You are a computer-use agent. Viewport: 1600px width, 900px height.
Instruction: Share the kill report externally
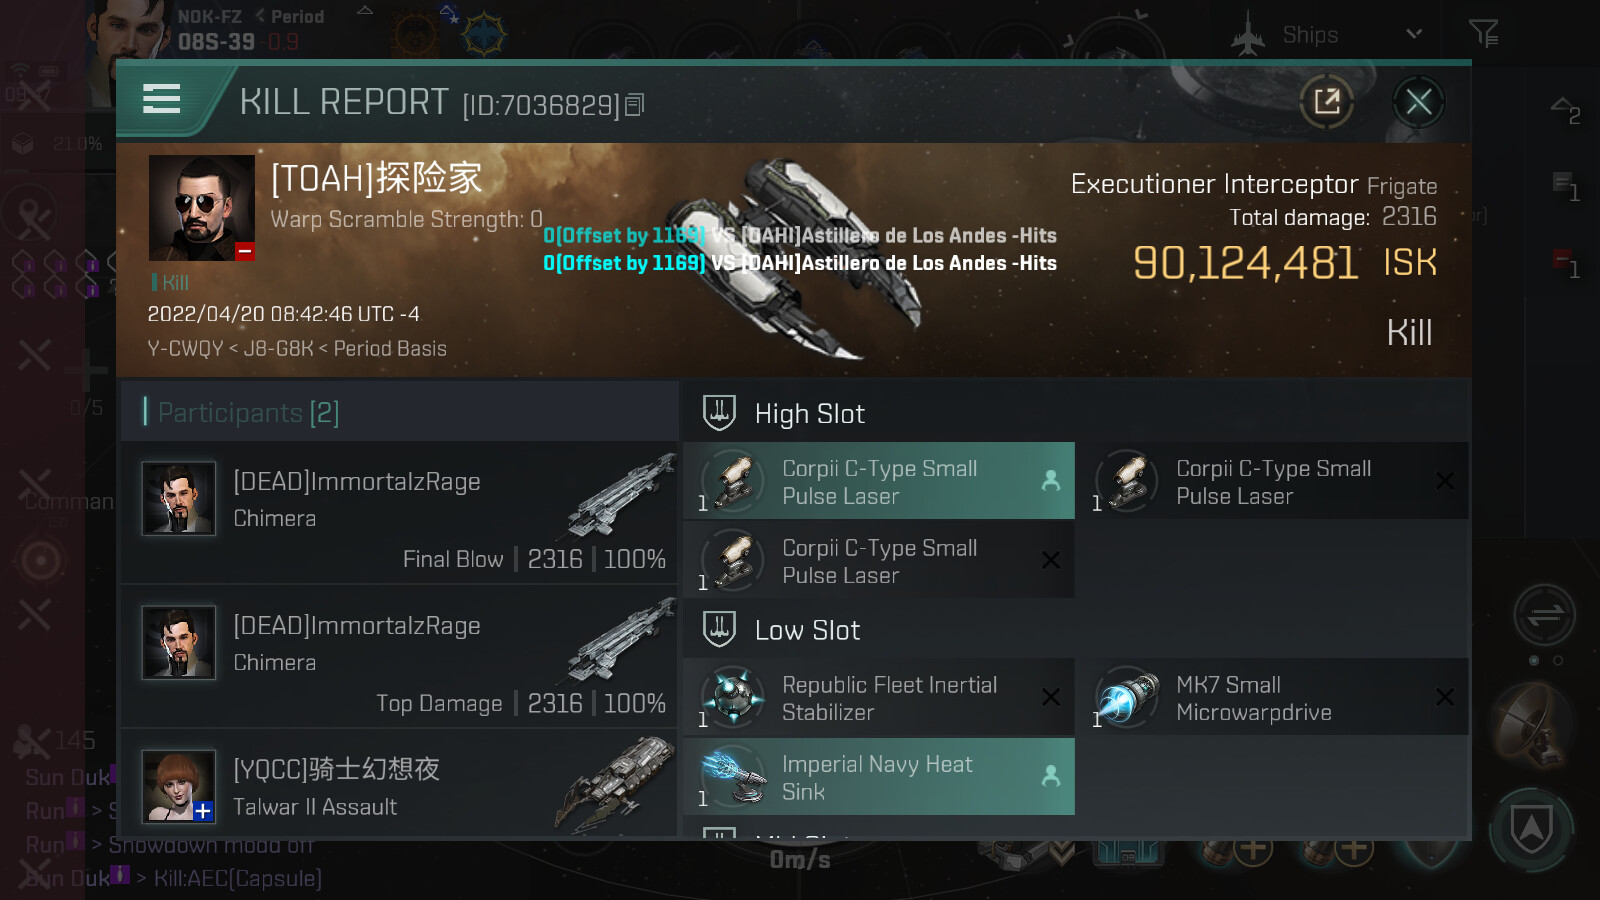1327,101
